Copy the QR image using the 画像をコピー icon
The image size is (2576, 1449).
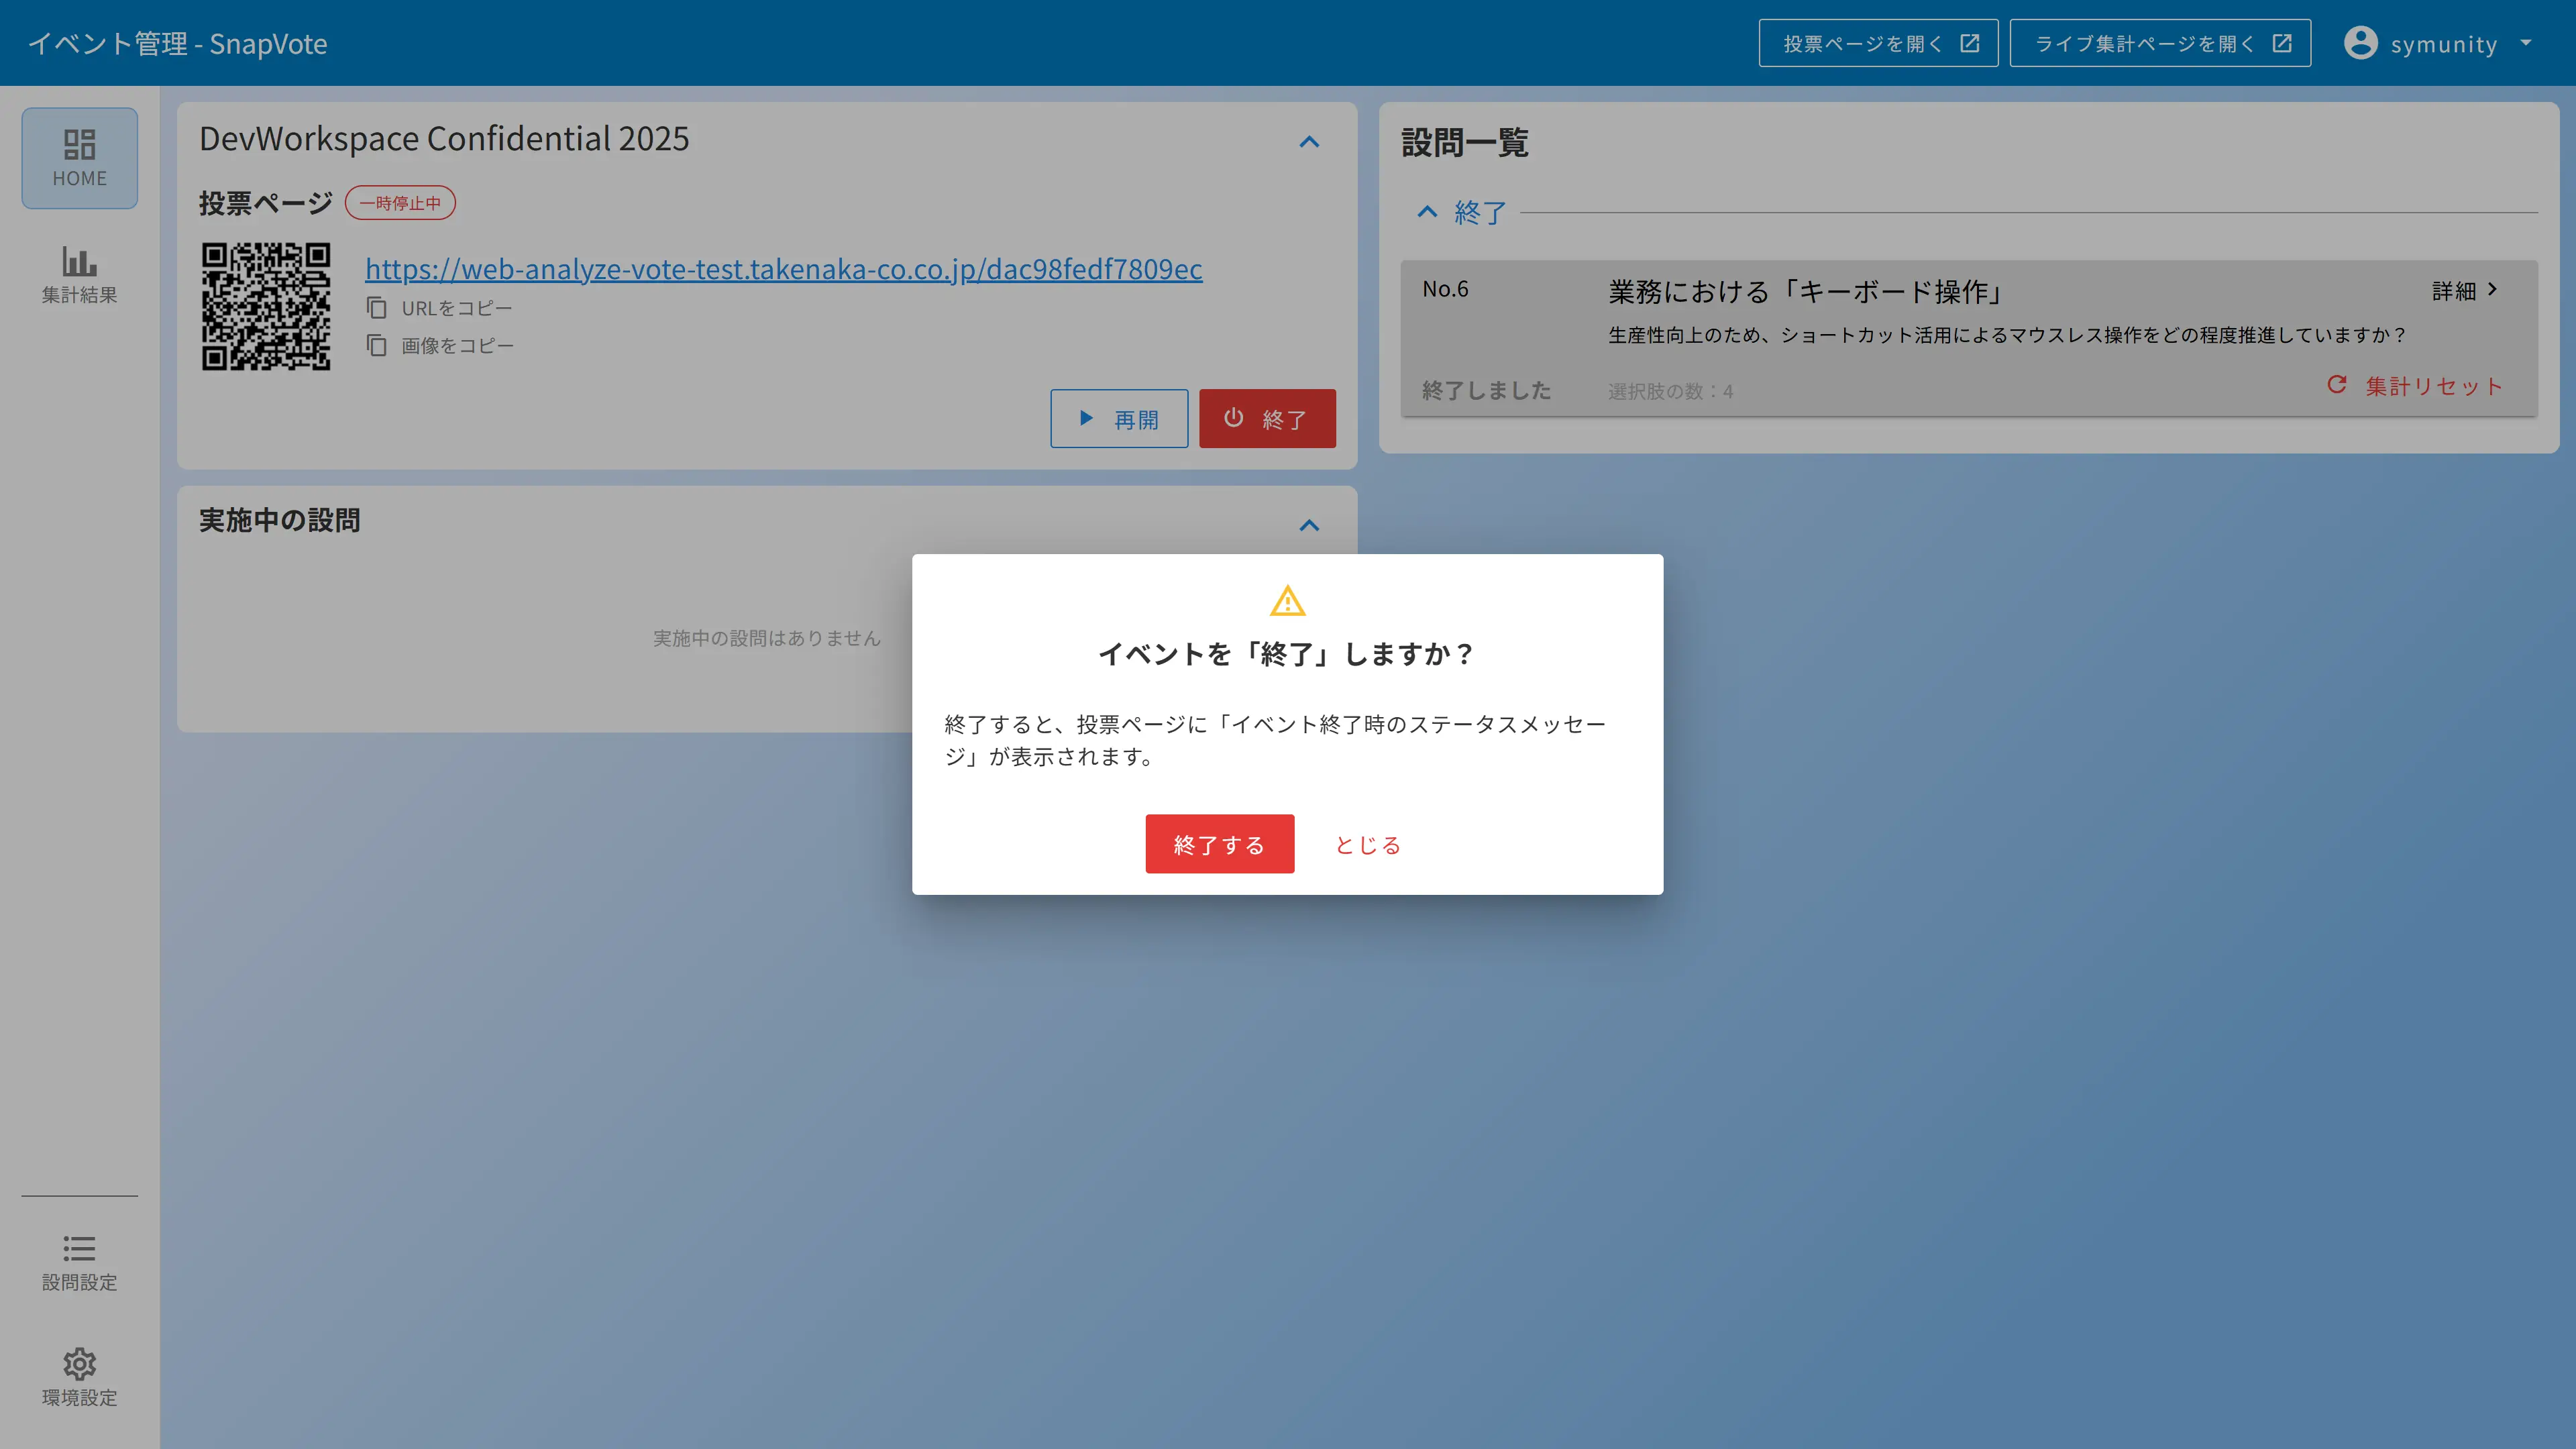click(x=377, y=344)
